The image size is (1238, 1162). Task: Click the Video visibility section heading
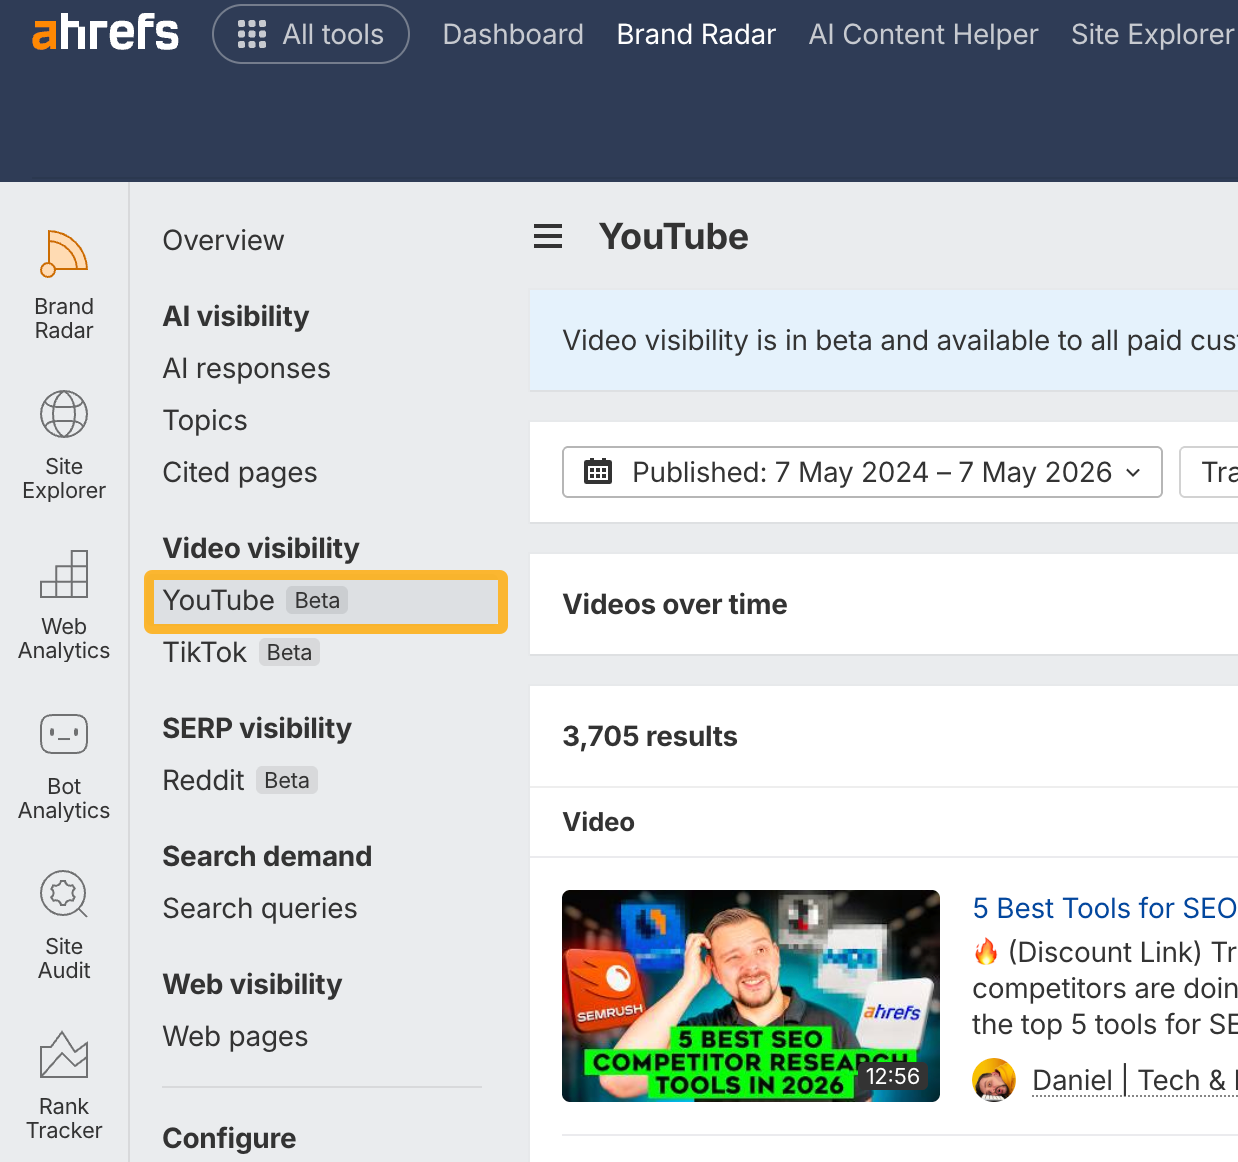261,548
